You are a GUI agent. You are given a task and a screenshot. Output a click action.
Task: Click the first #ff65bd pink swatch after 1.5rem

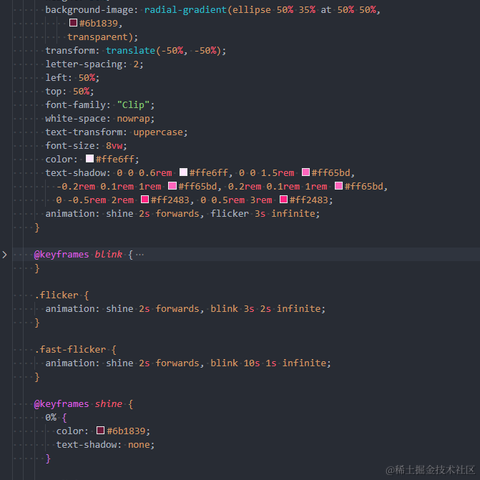pos(306,172)
